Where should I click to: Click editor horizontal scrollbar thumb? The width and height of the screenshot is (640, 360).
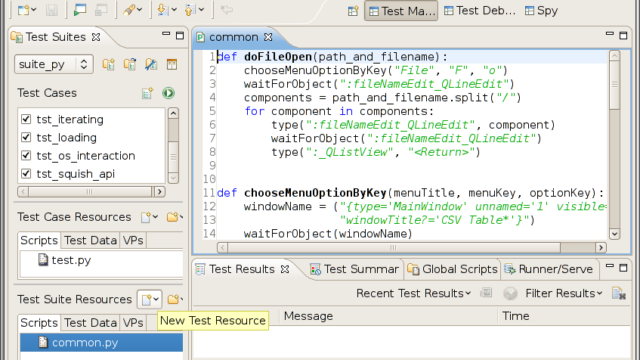pos(394,248)
